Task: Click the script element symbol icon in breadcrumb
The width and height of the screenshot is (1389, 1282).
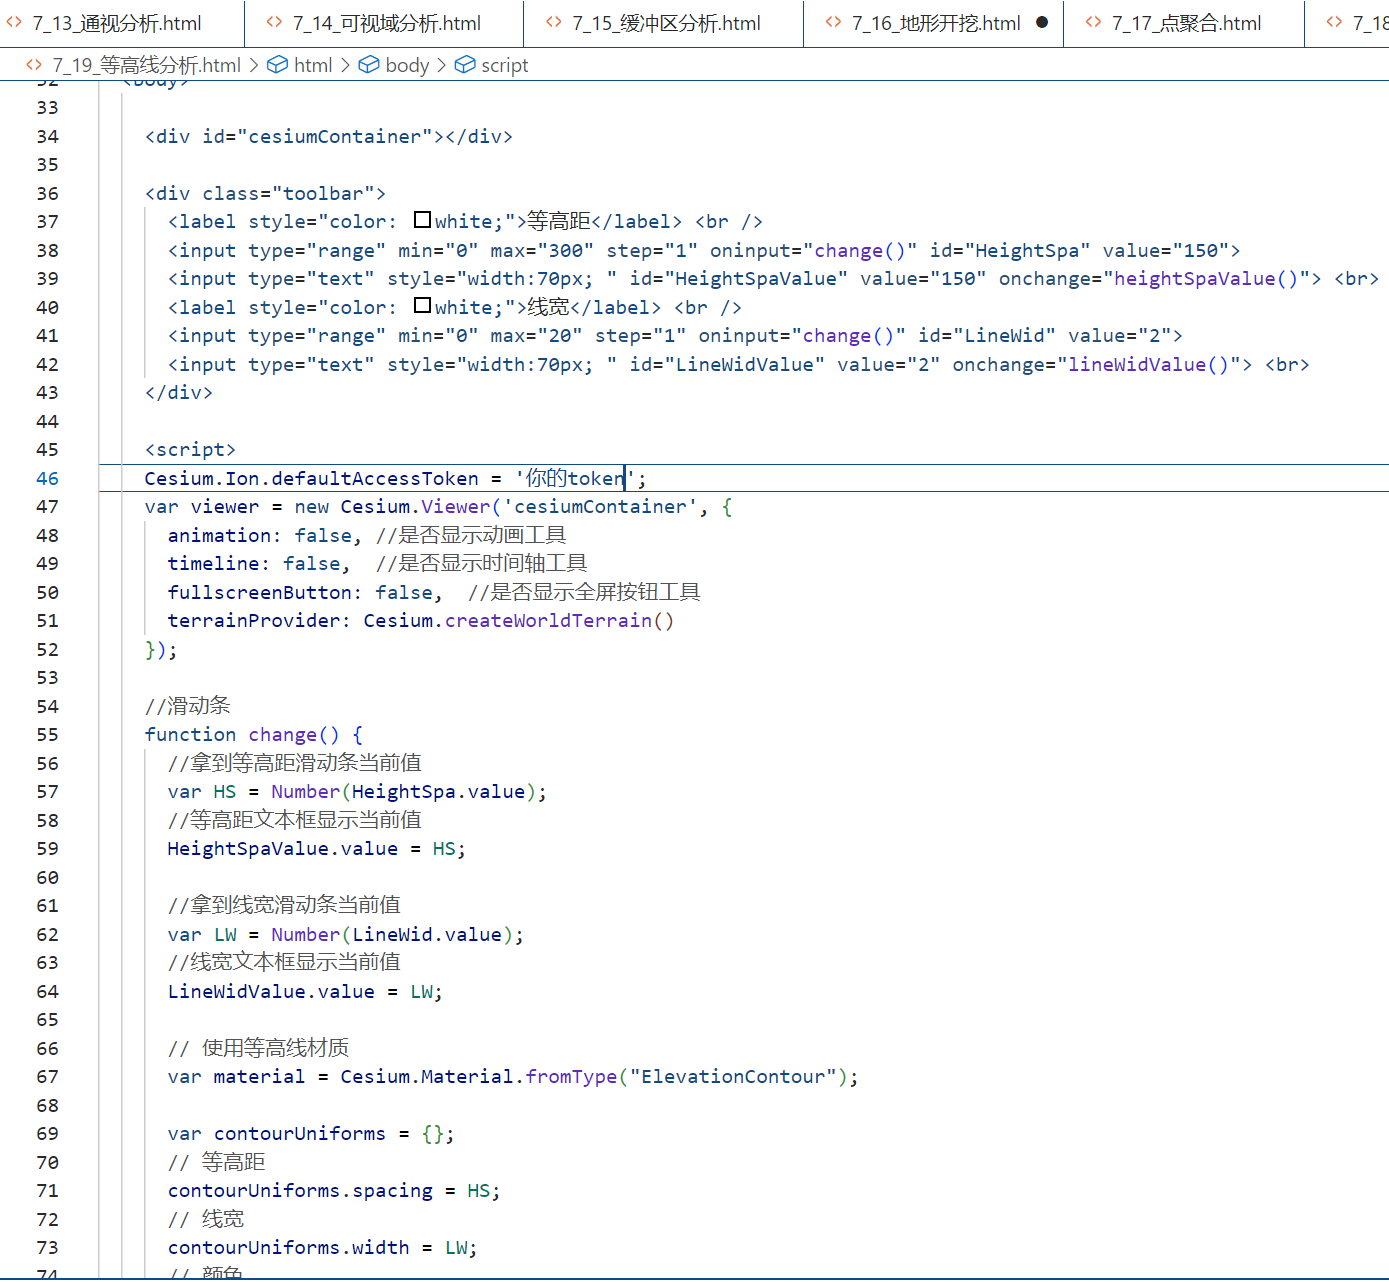Action: click(465, 65)
